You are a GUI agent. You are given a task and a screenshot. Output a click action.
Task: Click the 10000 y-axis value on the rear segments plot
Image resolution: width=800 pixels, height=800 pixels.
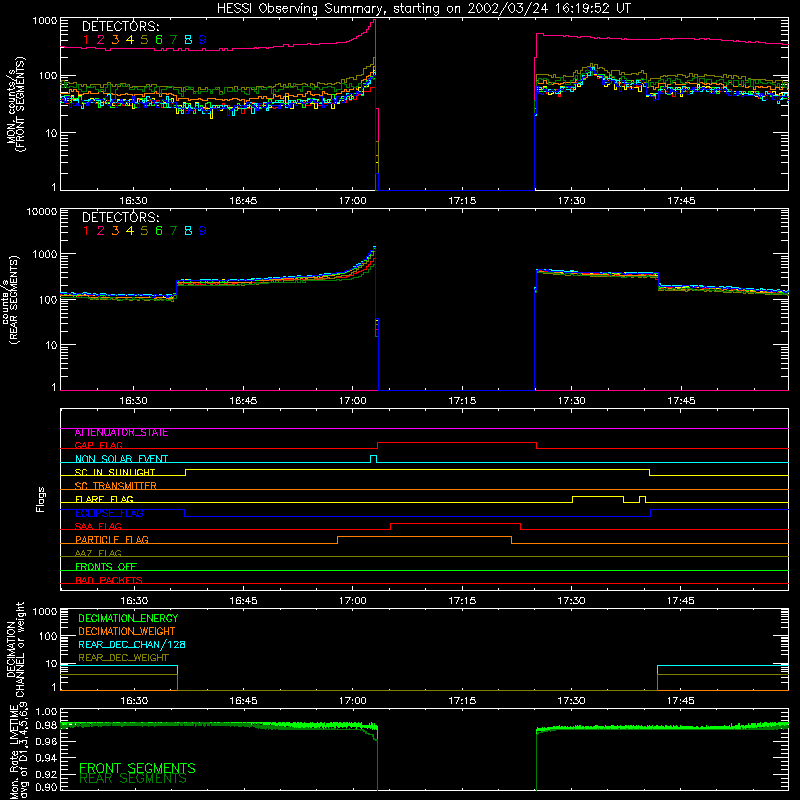[42, 212]
